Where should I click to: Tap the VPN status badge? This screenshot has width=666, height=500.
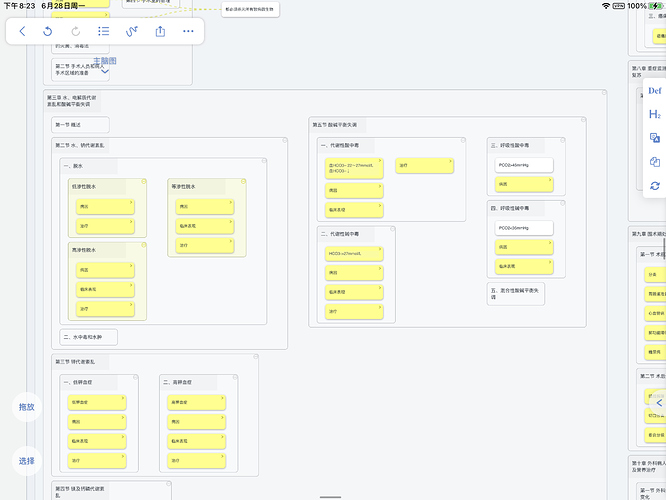618,6
